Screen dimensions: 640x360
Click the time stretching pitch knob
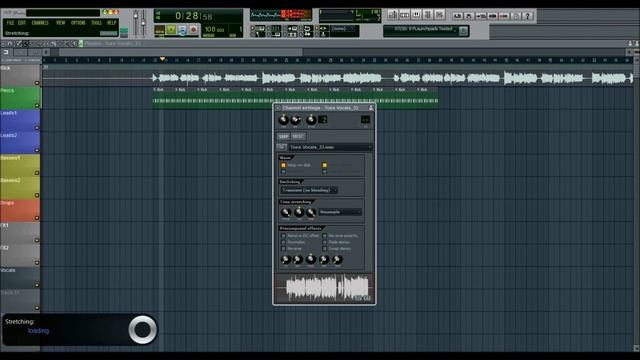coord(286,212)
